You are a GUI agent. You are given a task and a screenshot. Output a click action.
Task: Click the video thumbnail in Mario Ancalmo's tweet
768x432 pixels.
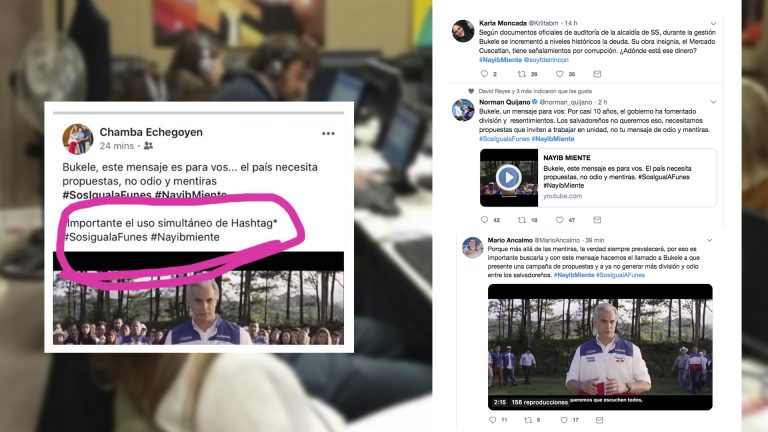[x=600, y=347]
